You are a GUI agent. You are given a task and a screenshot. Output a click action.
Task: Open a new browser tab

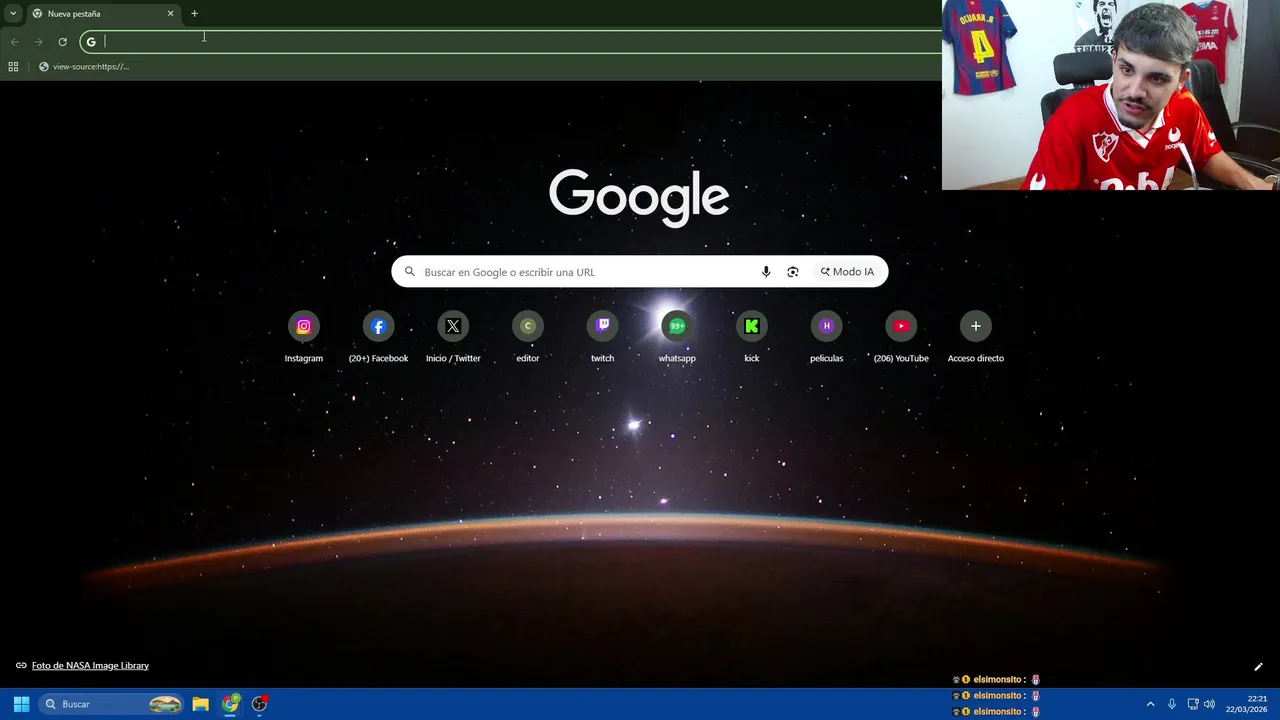[194, 14]
